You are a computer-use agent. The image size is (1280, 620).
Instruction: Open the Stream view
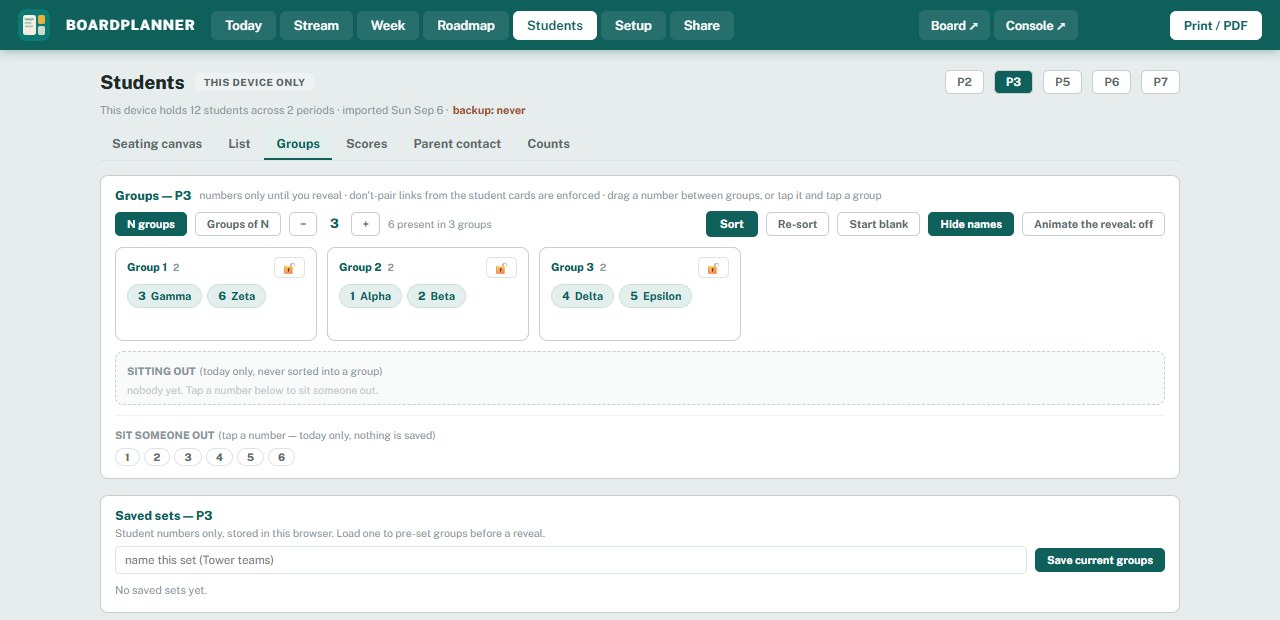[316, 26]
